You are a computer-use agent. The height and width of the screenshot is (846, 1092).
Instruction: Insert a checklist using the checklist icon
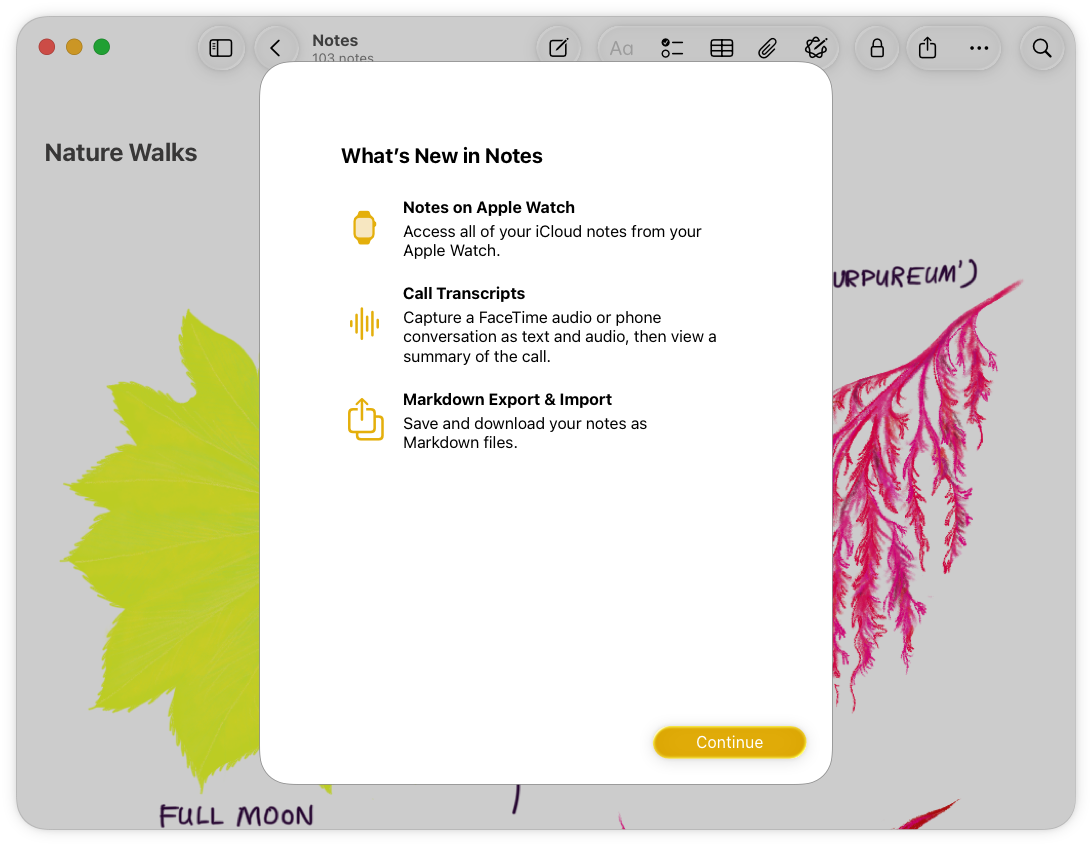(x=671, y=47)
